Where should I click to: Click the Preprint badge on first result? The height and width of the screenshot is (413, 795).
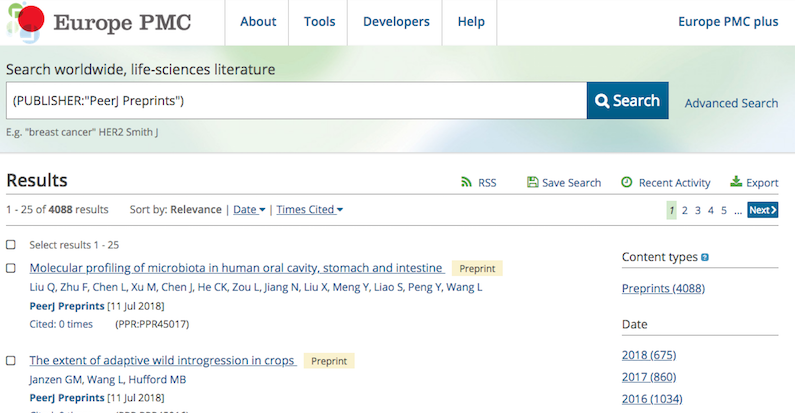point(477,269)
